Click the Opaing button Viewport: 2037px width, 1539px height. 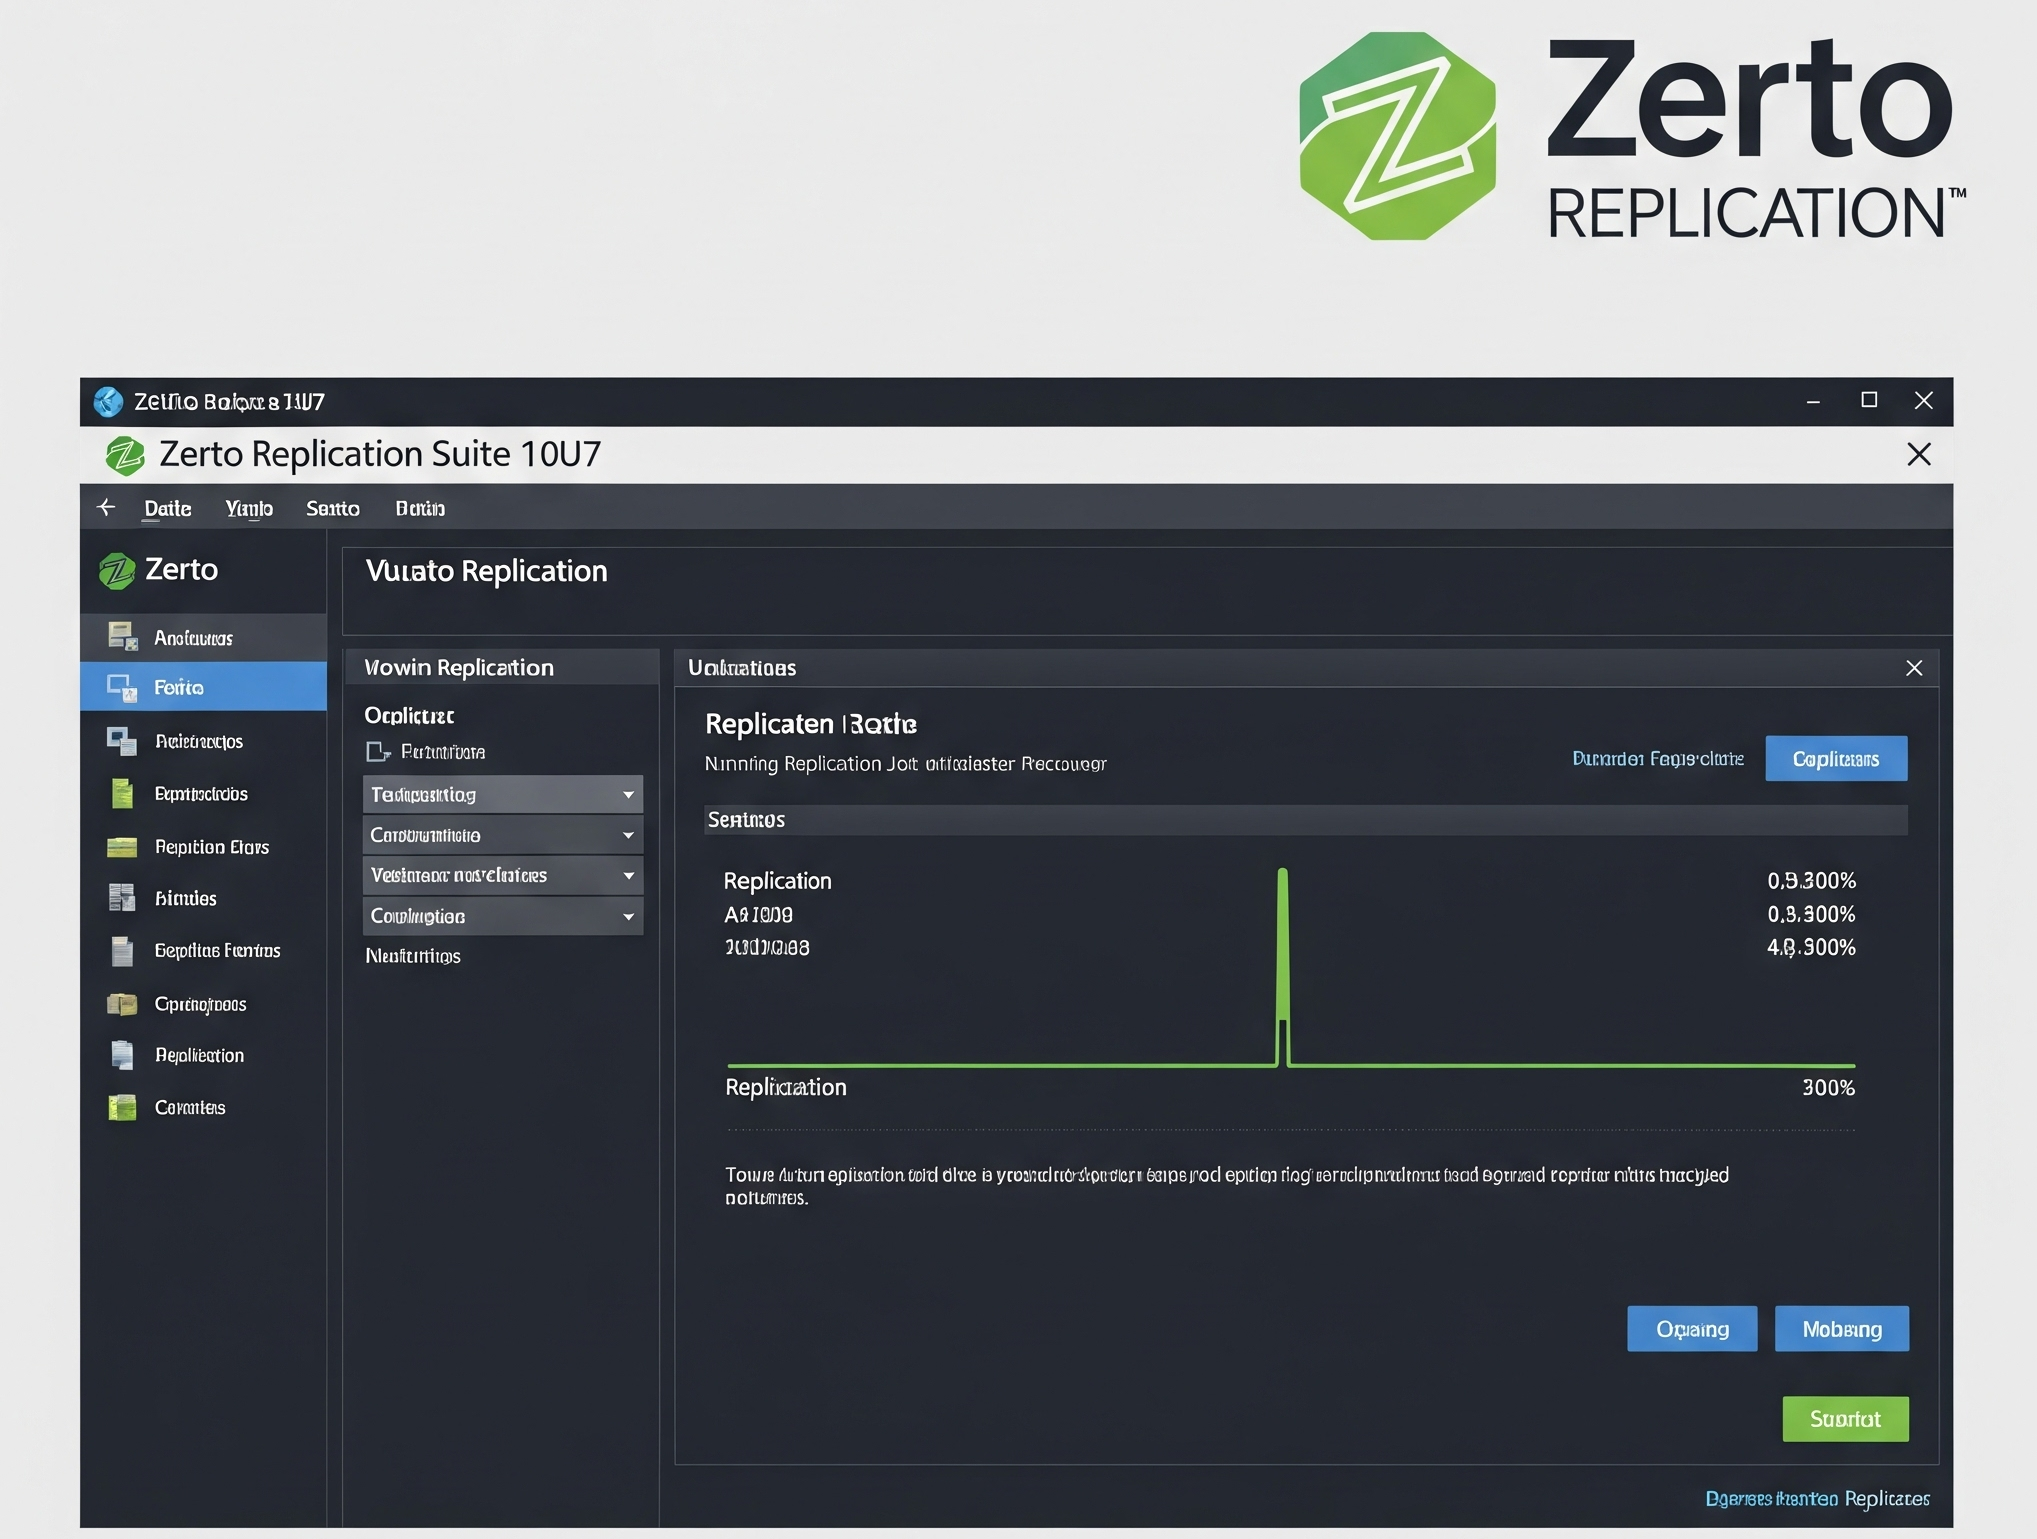(1692, 1329)
